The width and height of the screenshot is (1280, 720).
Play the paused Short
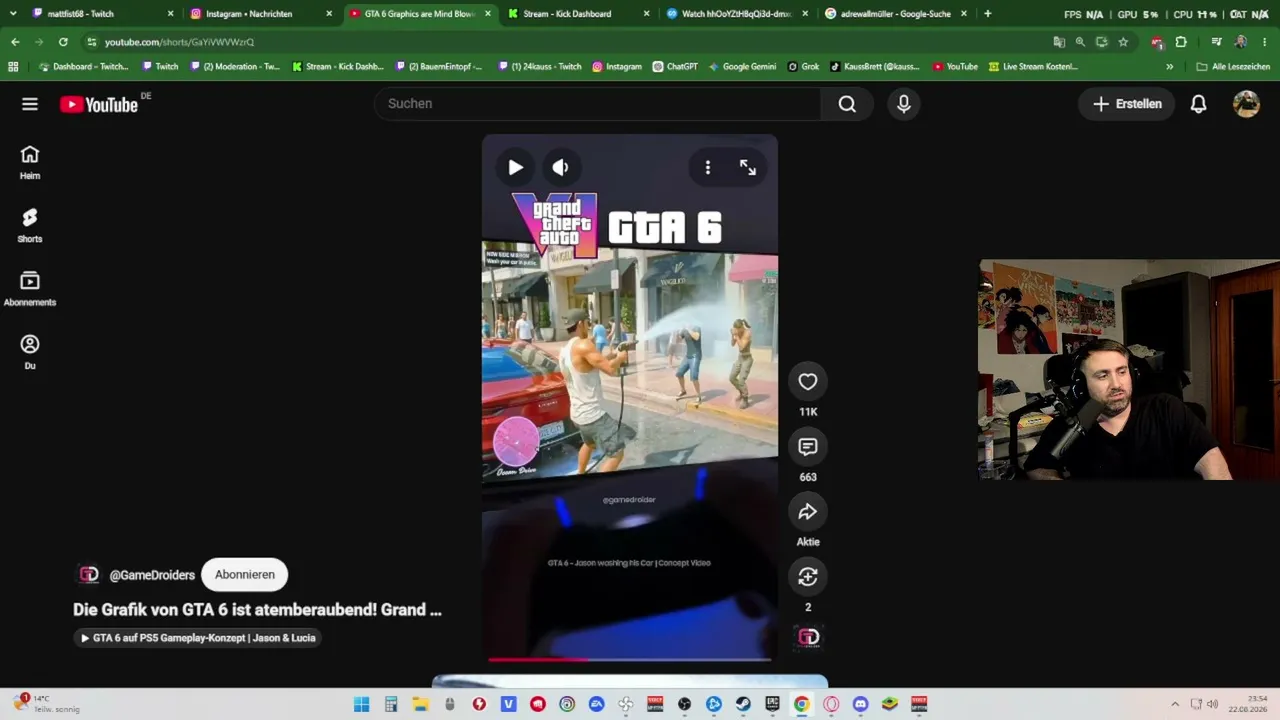[x=515, y=167]
